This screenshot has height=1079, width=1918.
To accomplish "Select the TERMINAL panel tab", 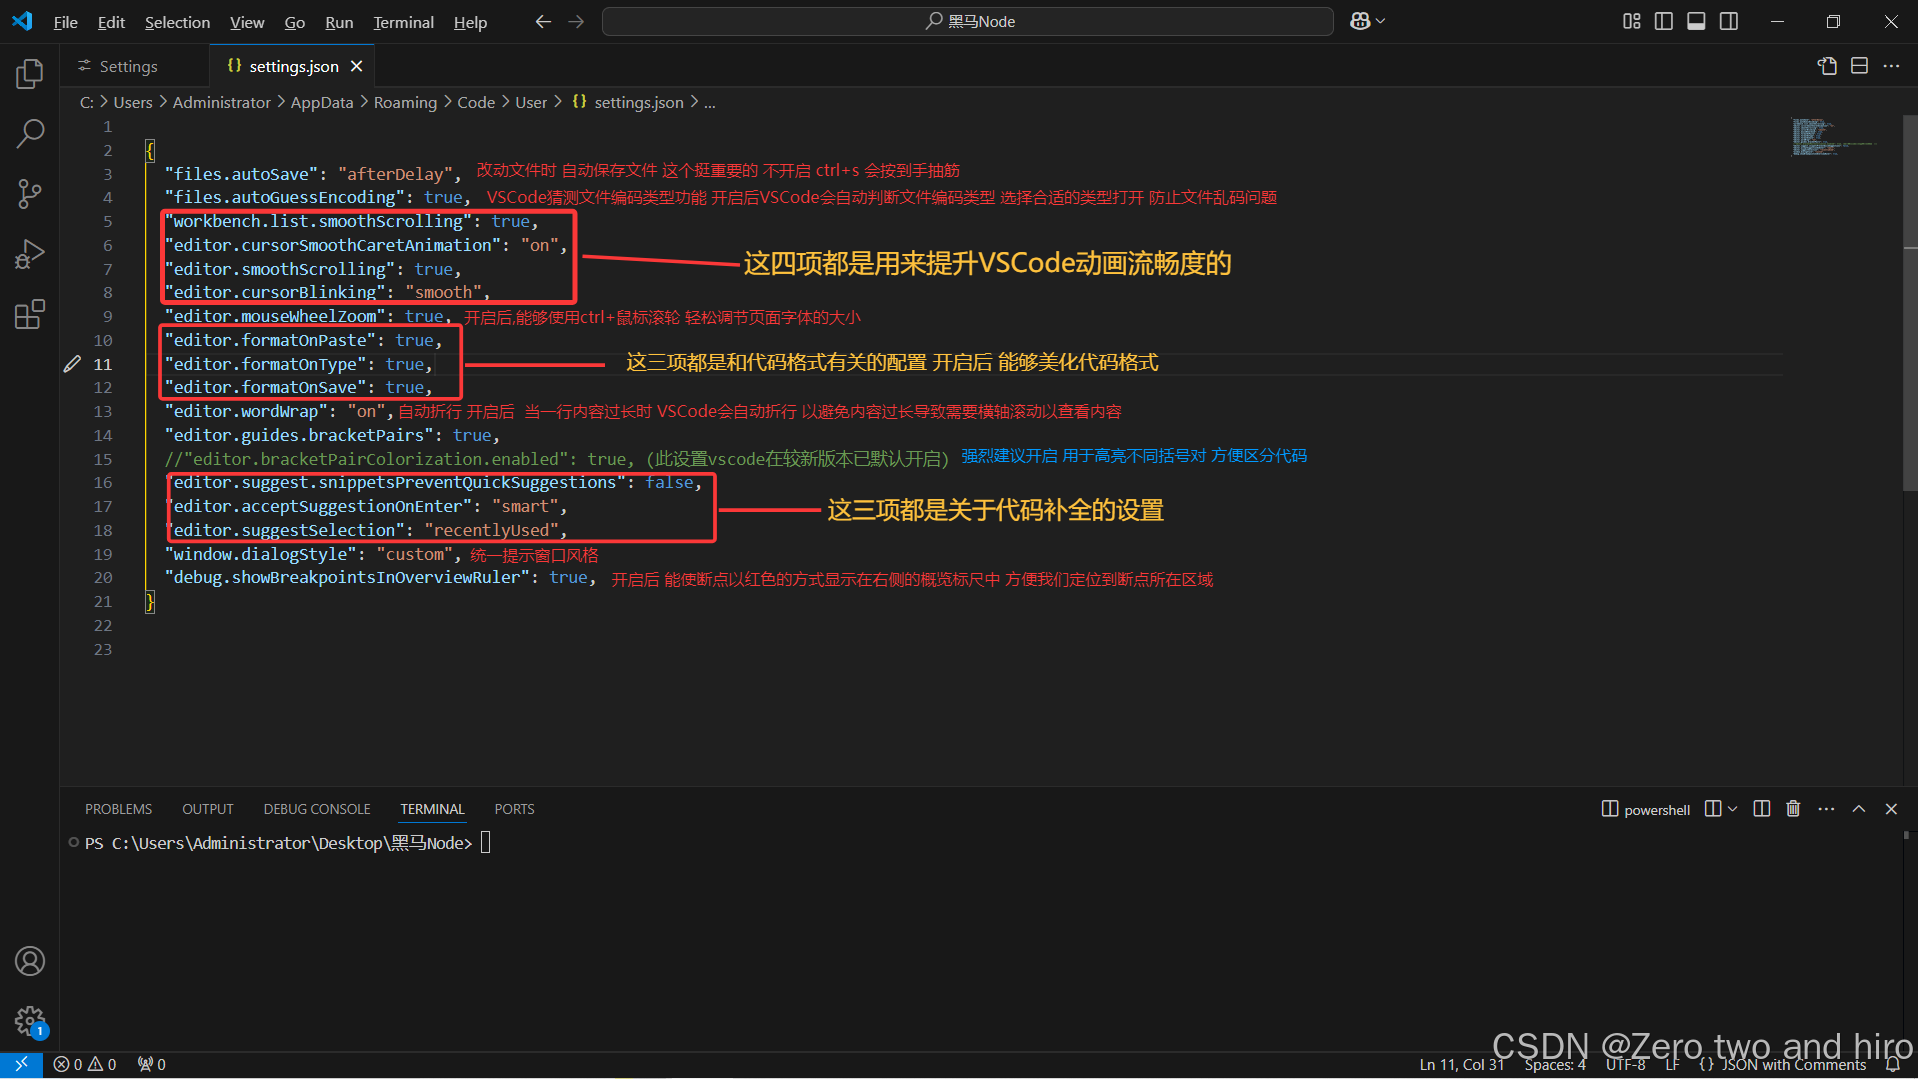I will tap(432, 809).
